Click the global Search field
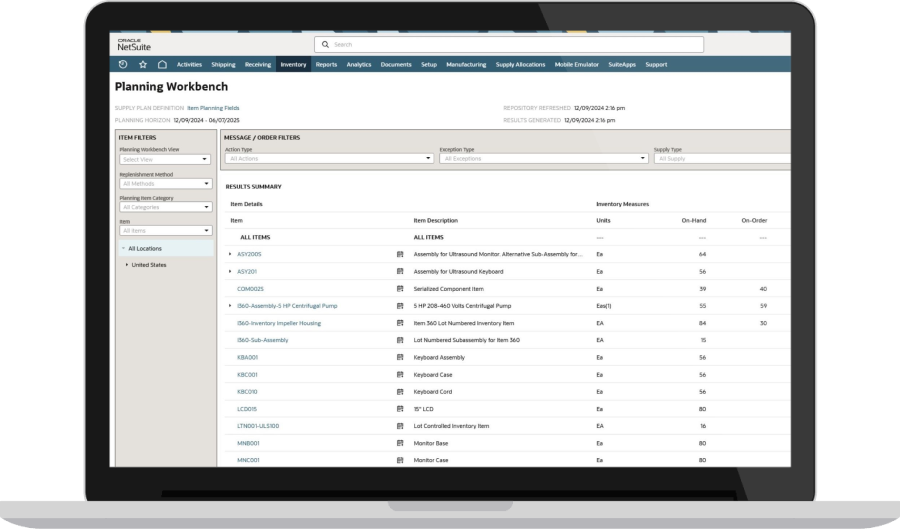Viewport: 900px width, 529px height. click(x=508, y=44)
